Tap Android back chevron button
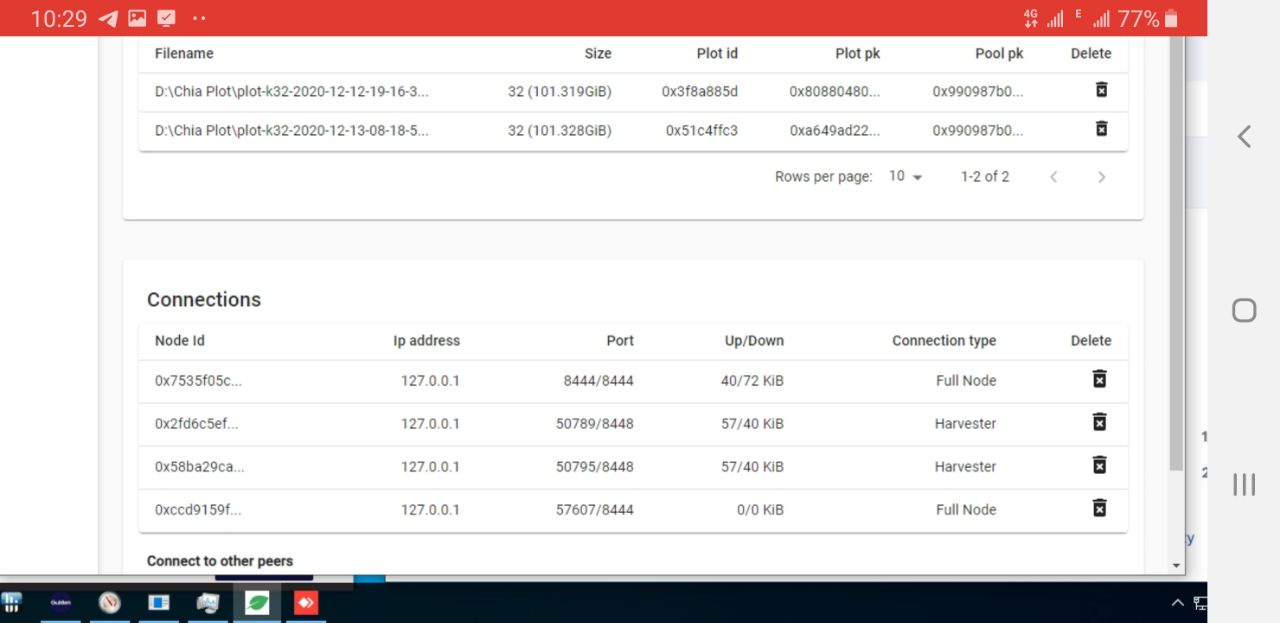Viewport: 1280px width, 623px height. click(1244, 136)
